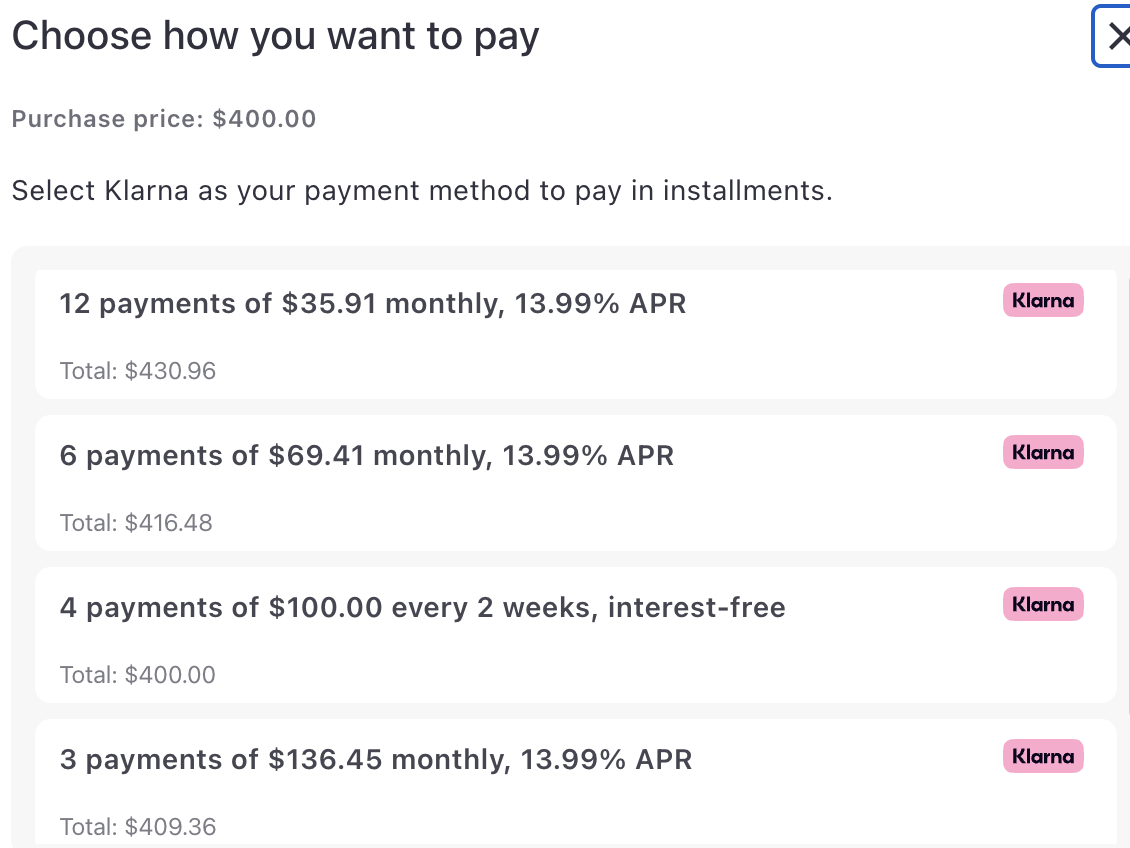The width and height of the screenshot is (1130, 848).
Task: Click 'interest-free' text in the 4 payments plan
Action: [696, 608]
